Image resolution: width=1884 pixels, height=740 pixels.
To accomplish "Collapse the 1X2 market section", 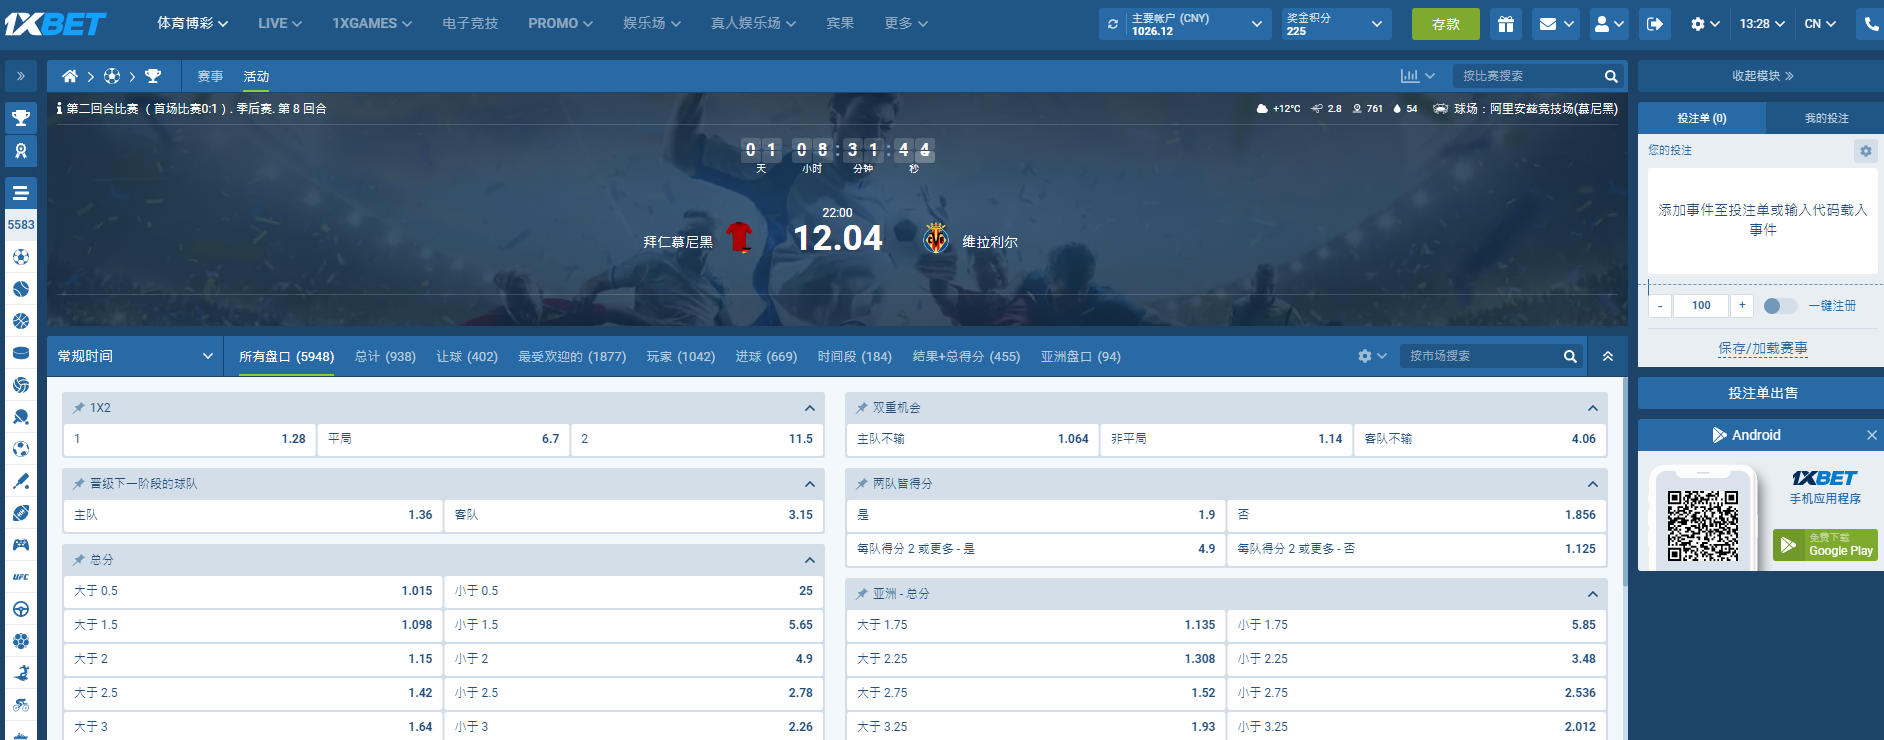I will click(x=809, y=408).
